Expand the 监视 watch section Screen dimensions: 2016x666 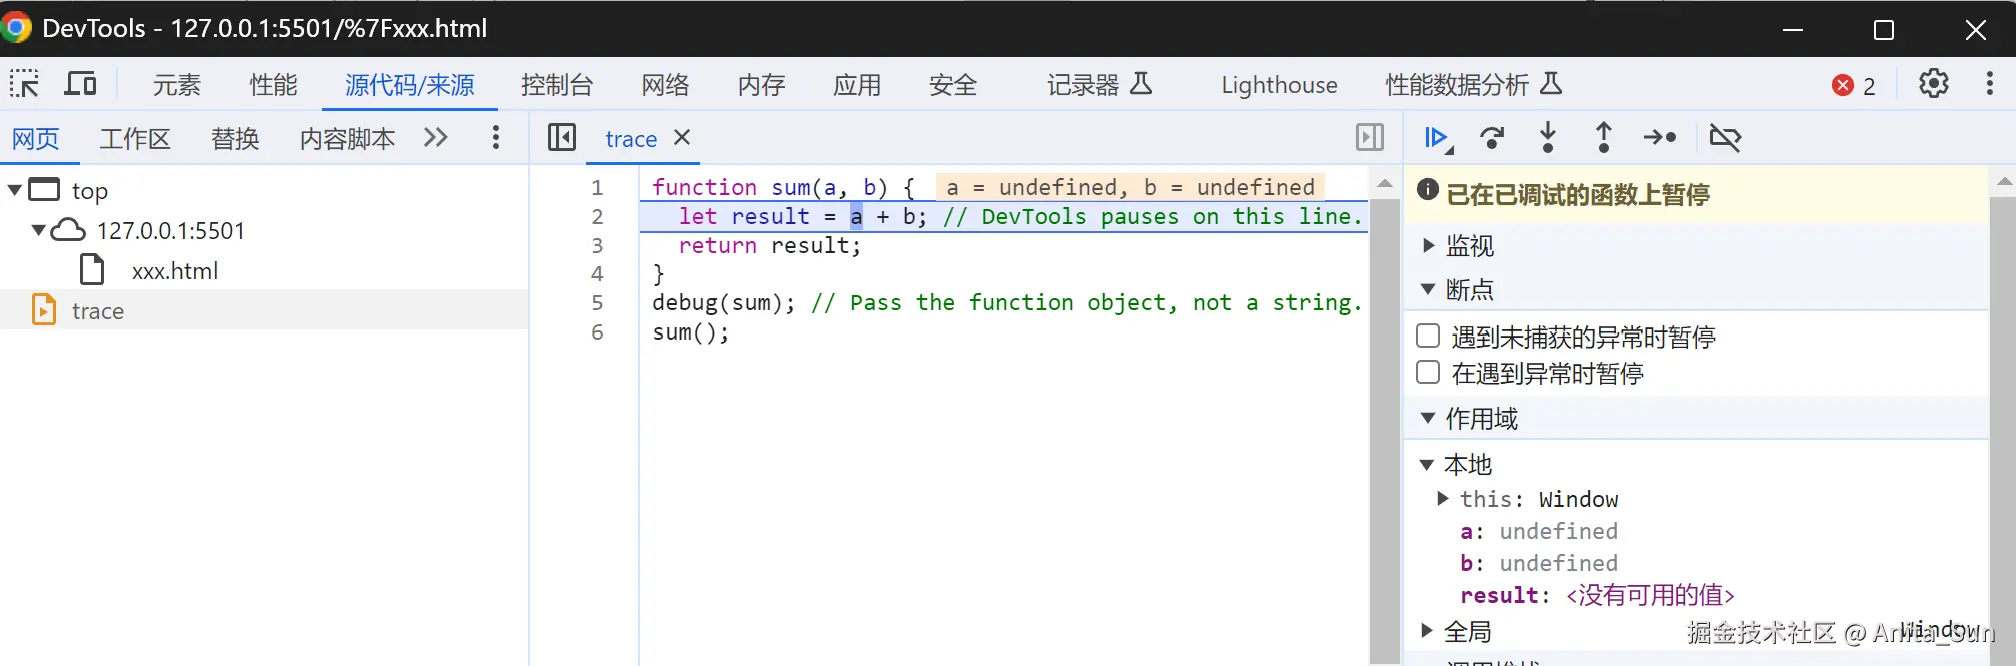click(1428, 244)
